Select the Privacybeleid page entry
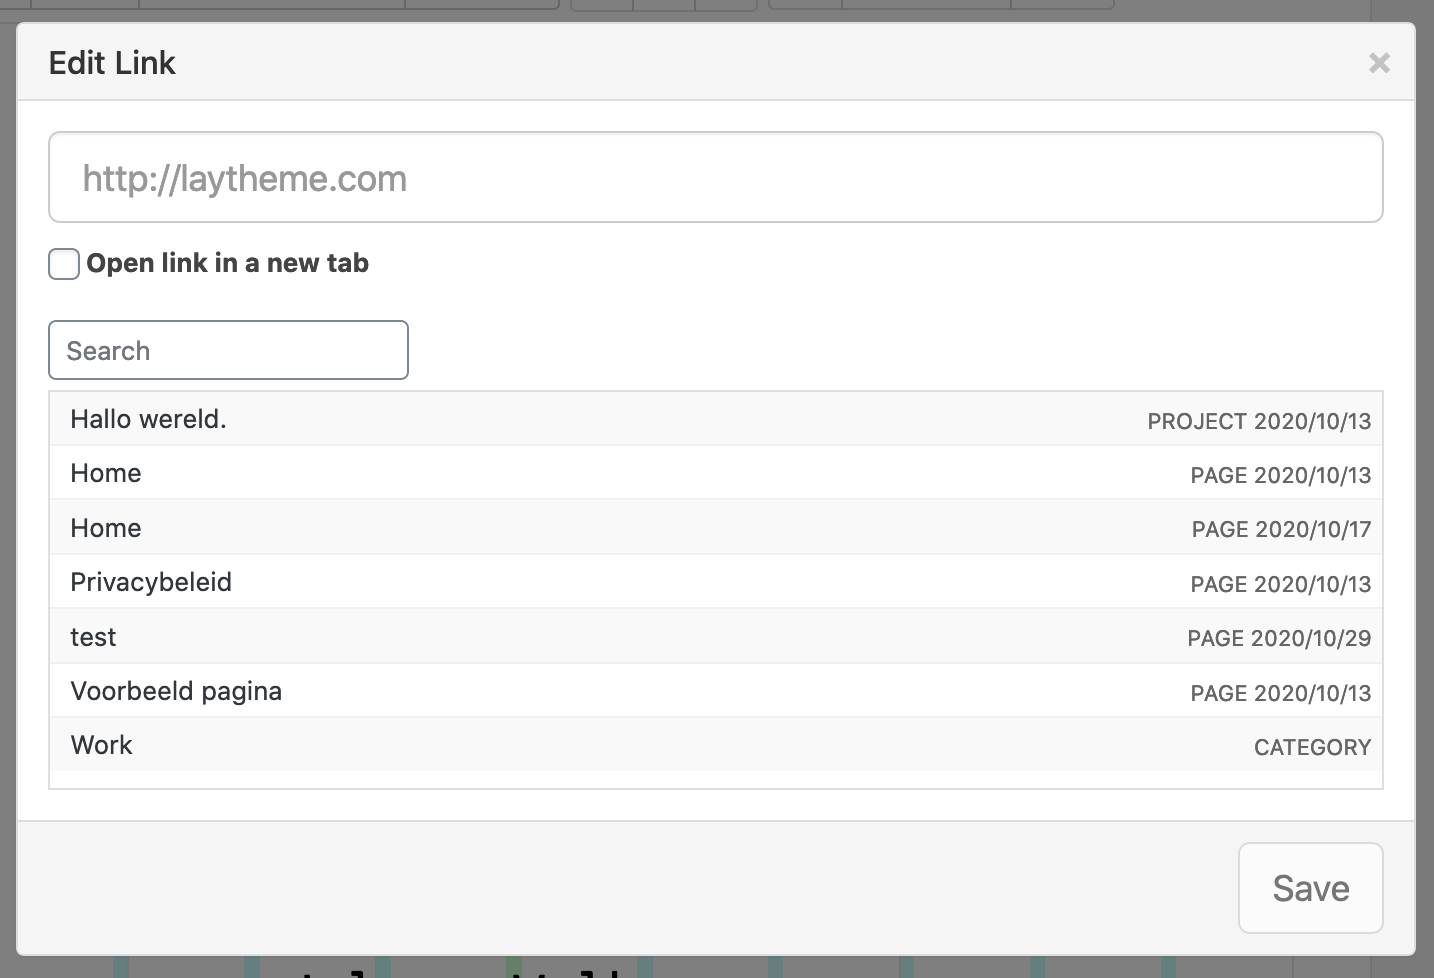1434x978 pixels. coord(151,582)
